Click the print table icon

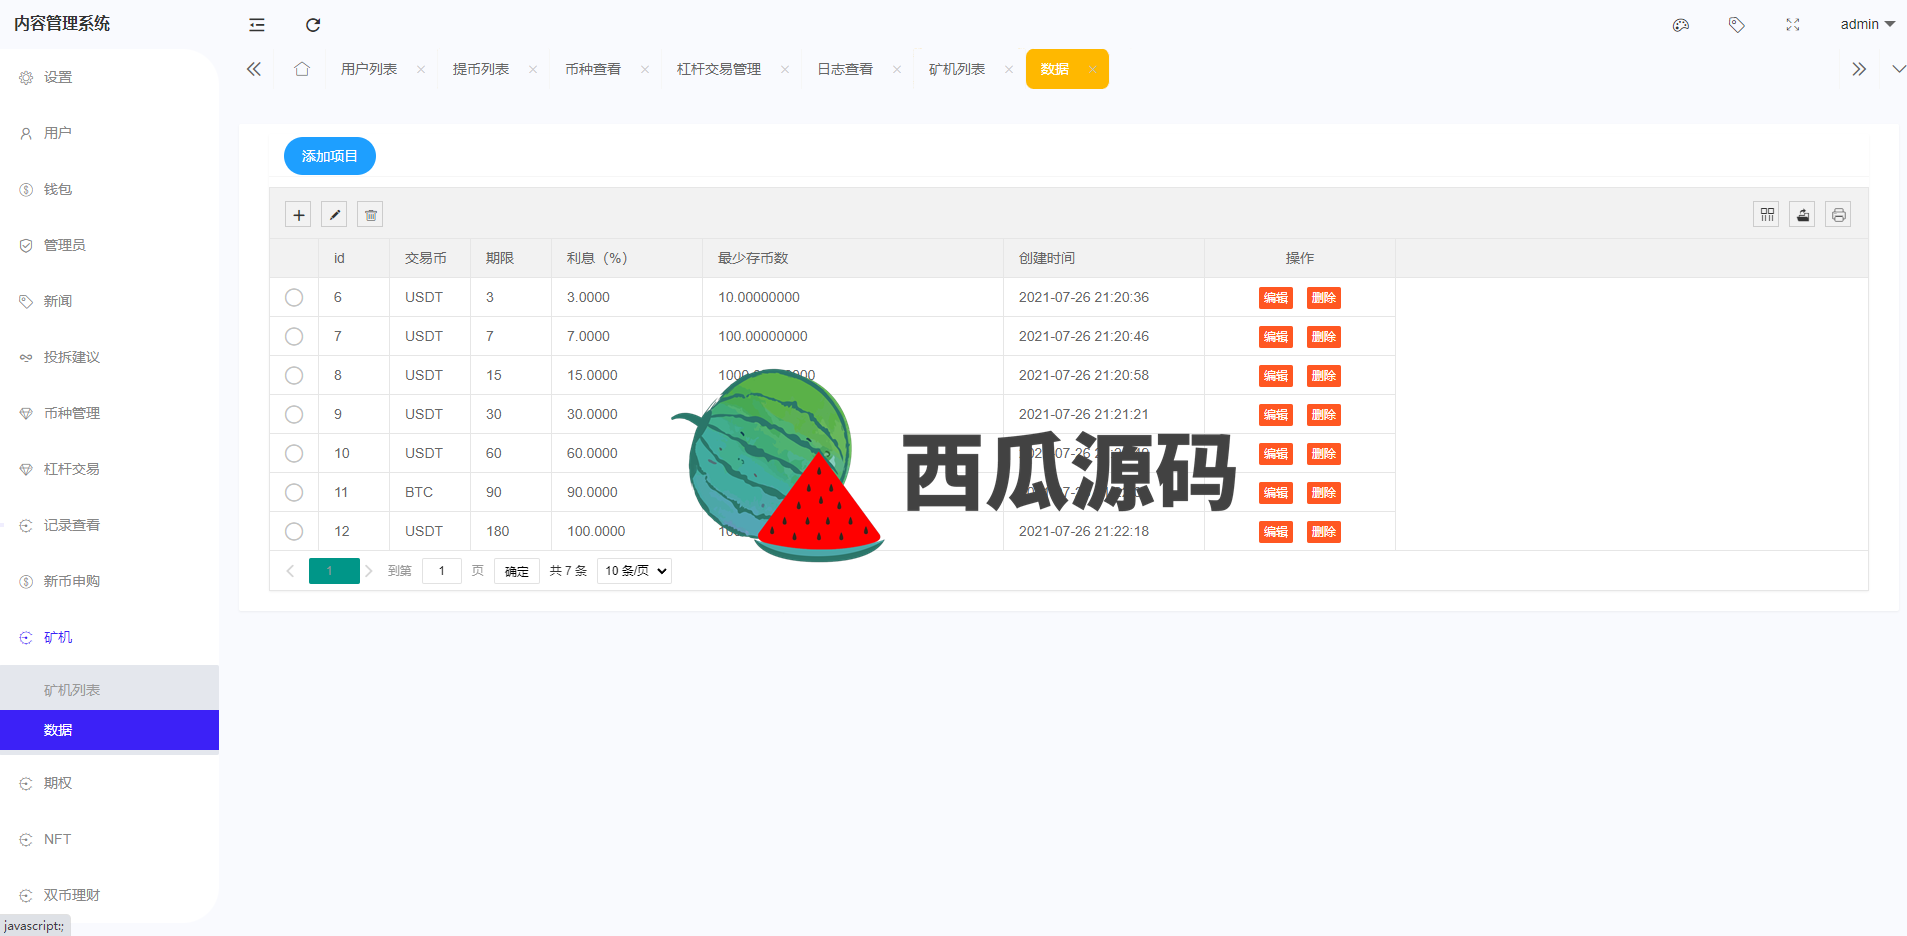tap(1839, 214)
